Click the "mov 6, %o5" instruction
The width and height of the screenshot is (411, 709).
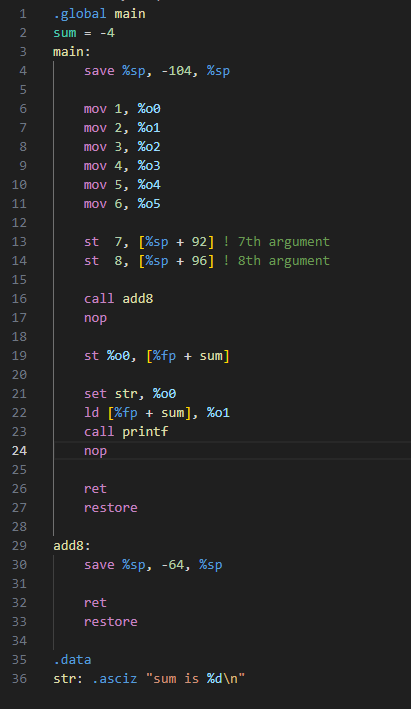click(x=122, y=204)
